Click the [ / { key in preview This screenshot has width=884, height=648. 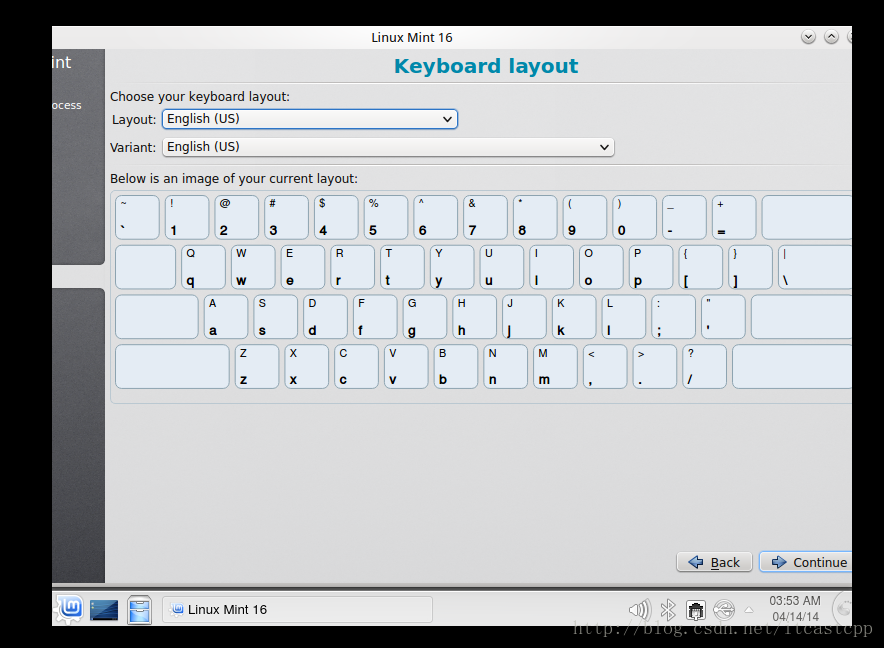pos(701,267)
